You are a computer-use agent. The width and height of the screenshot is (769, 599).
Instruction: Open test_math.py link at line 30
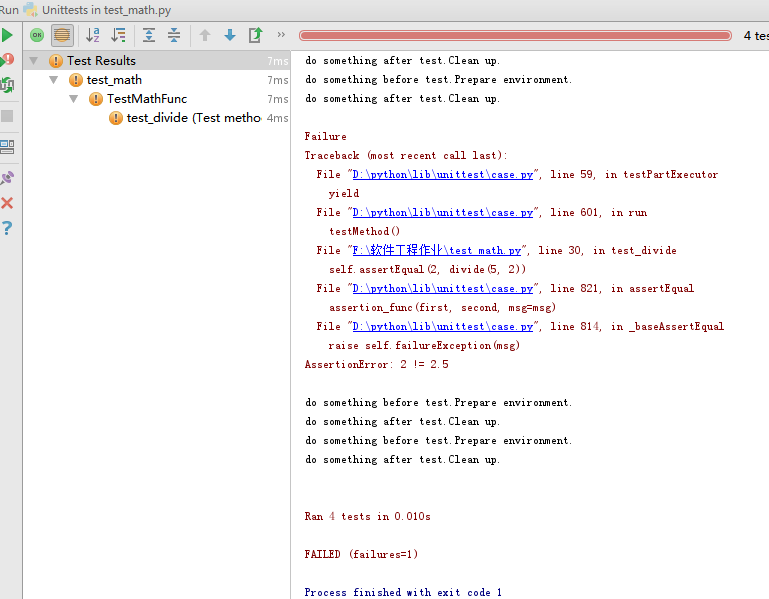coord(436,250)
